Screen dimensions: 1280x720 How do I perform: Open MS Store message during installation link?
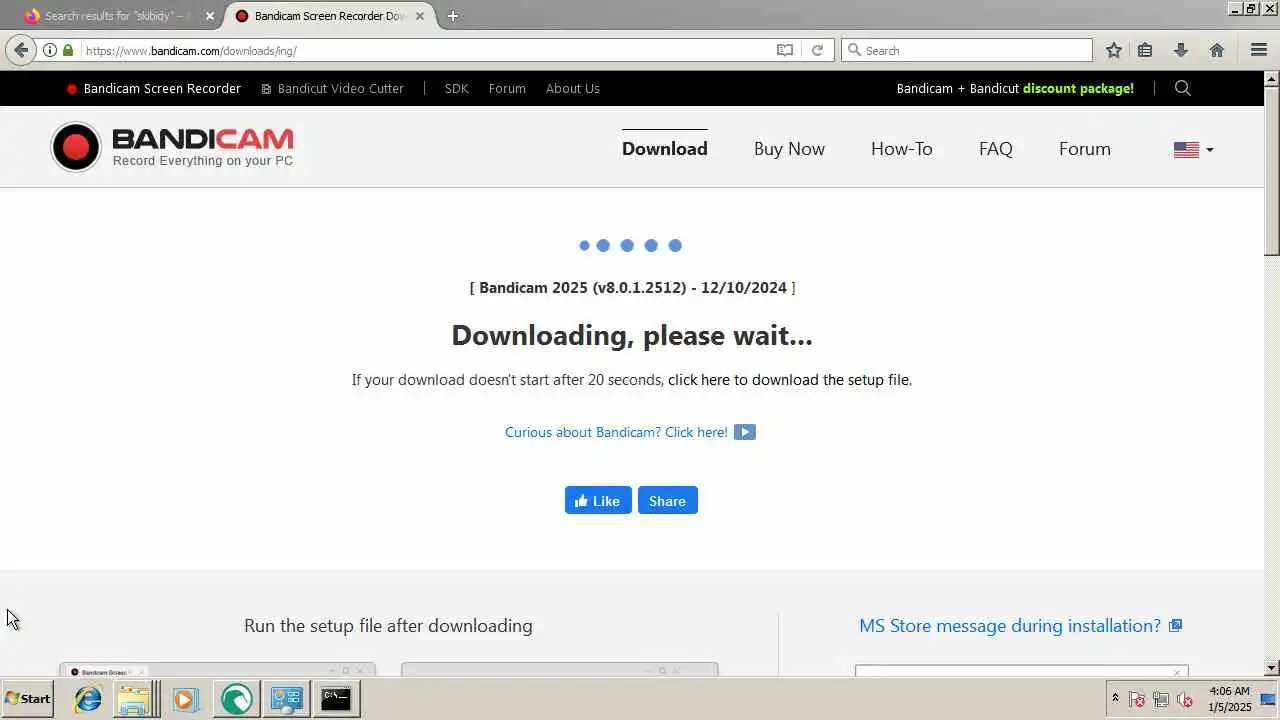coord(1010,626)
